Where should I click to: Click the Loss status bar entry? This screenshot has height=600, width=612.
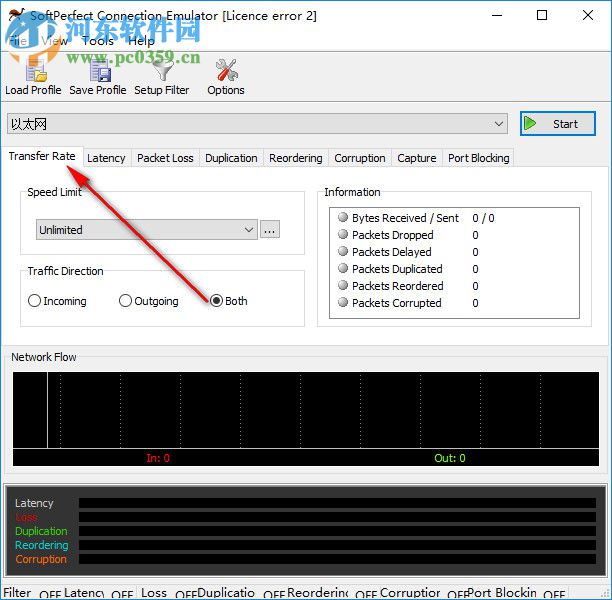tap(168, 593)
